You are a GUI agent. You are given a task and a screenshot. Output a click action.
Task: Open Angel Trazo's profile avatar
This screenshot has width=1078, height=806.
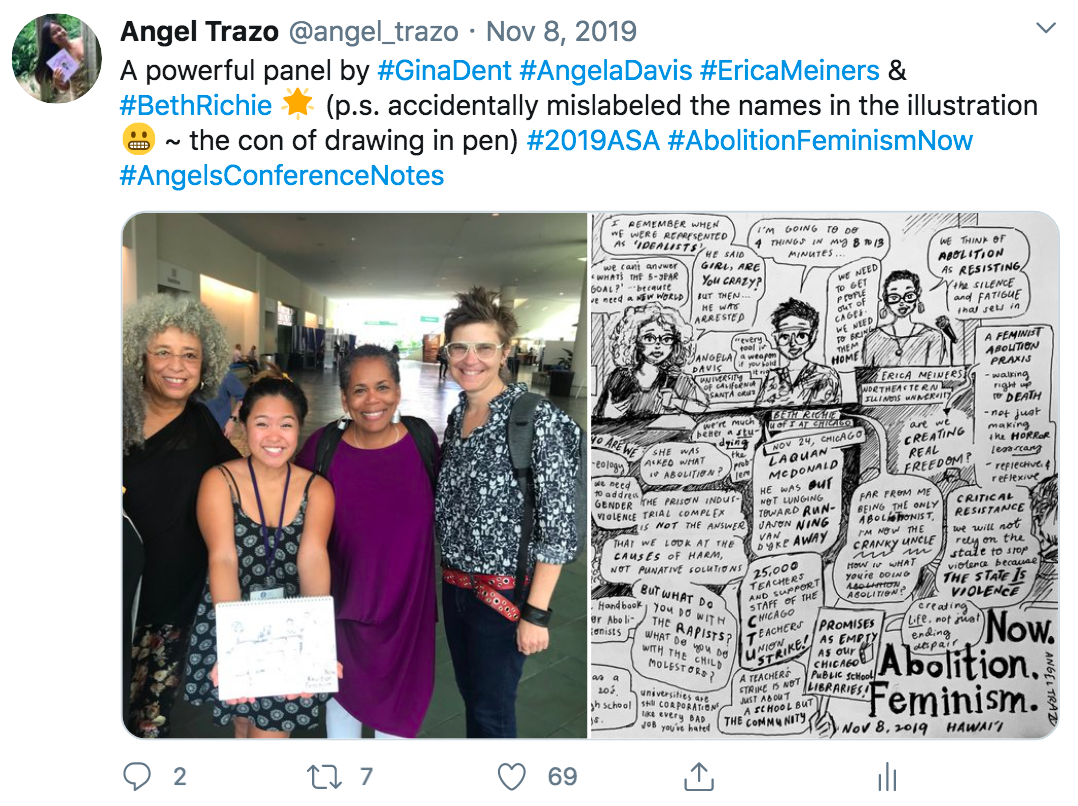pyautogui.click(x=57, y=58)
